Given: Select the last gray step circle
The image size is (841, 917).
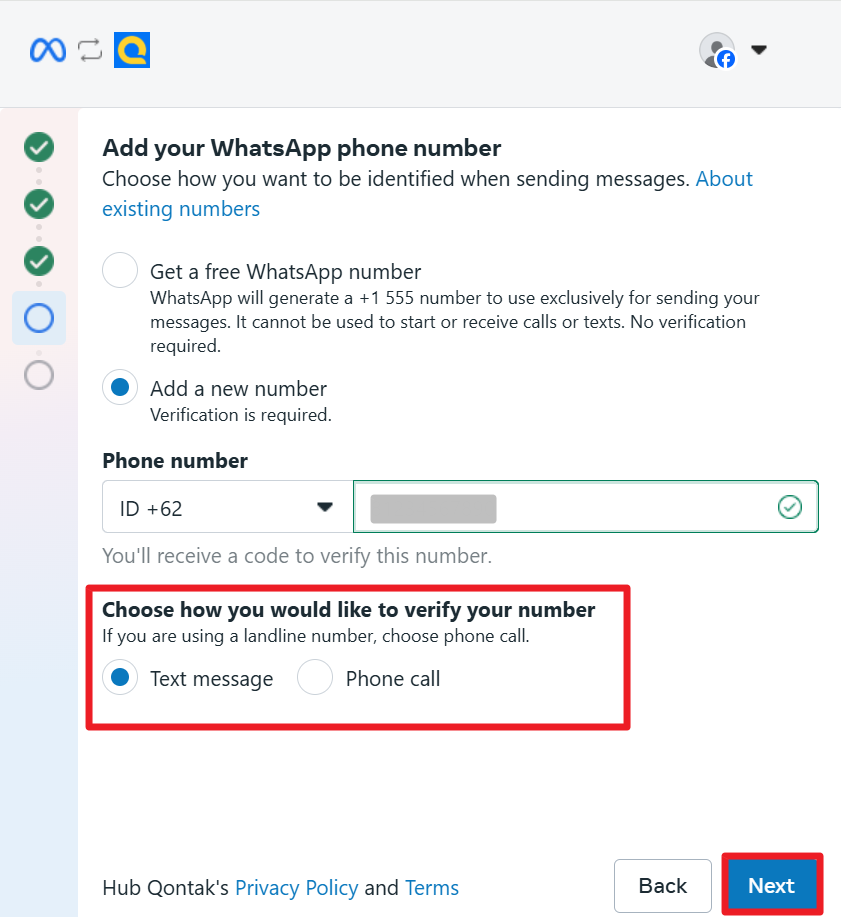Looking at the screenshot, I should pos(39,375).
